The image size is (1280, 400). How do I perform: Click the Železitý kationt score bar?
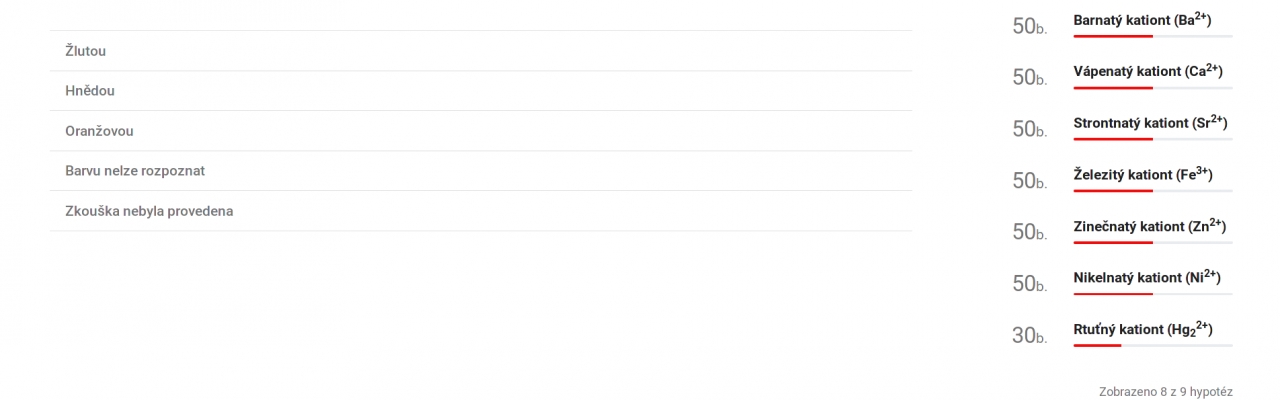[x=1152, y=191]
